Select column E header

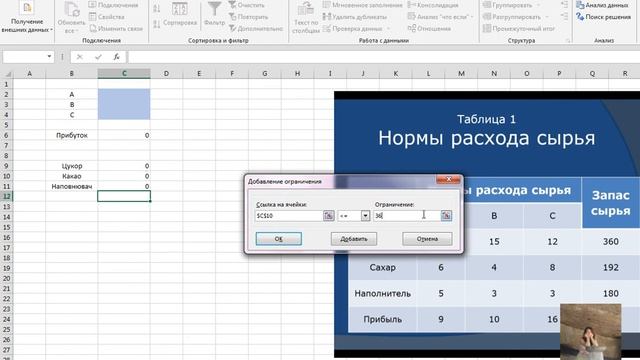pyautogui.click(x=199, y=73)
